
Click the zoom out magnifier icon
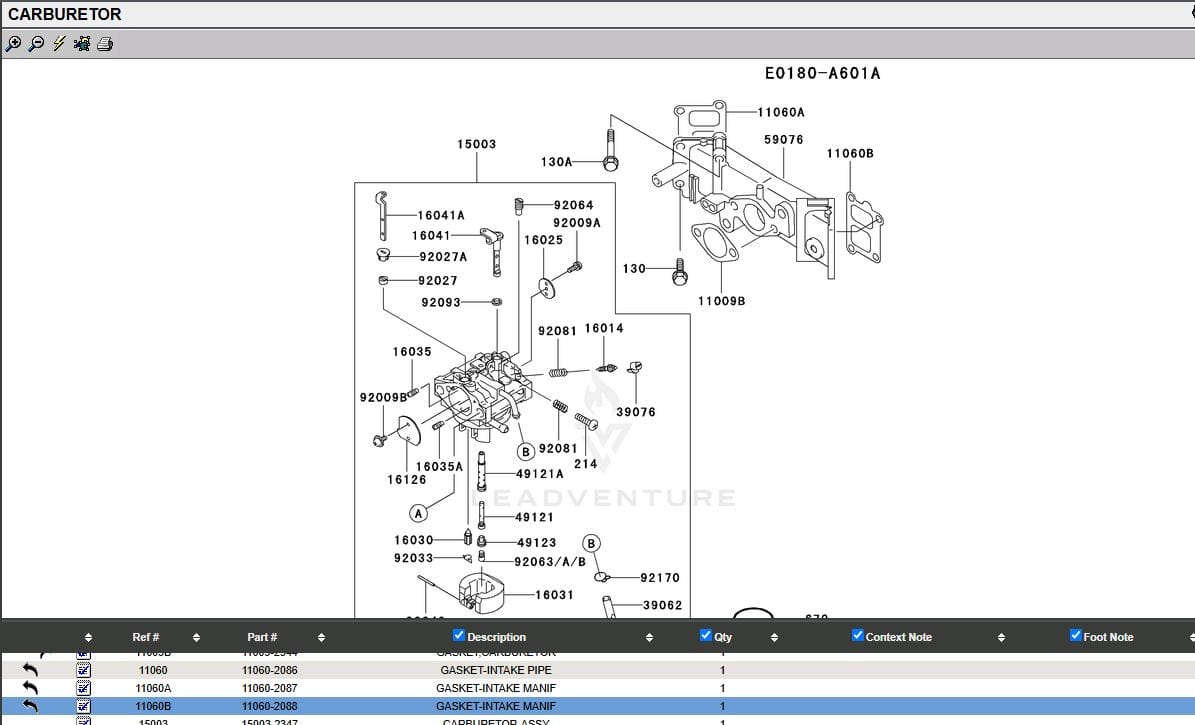tap(36, 44)
